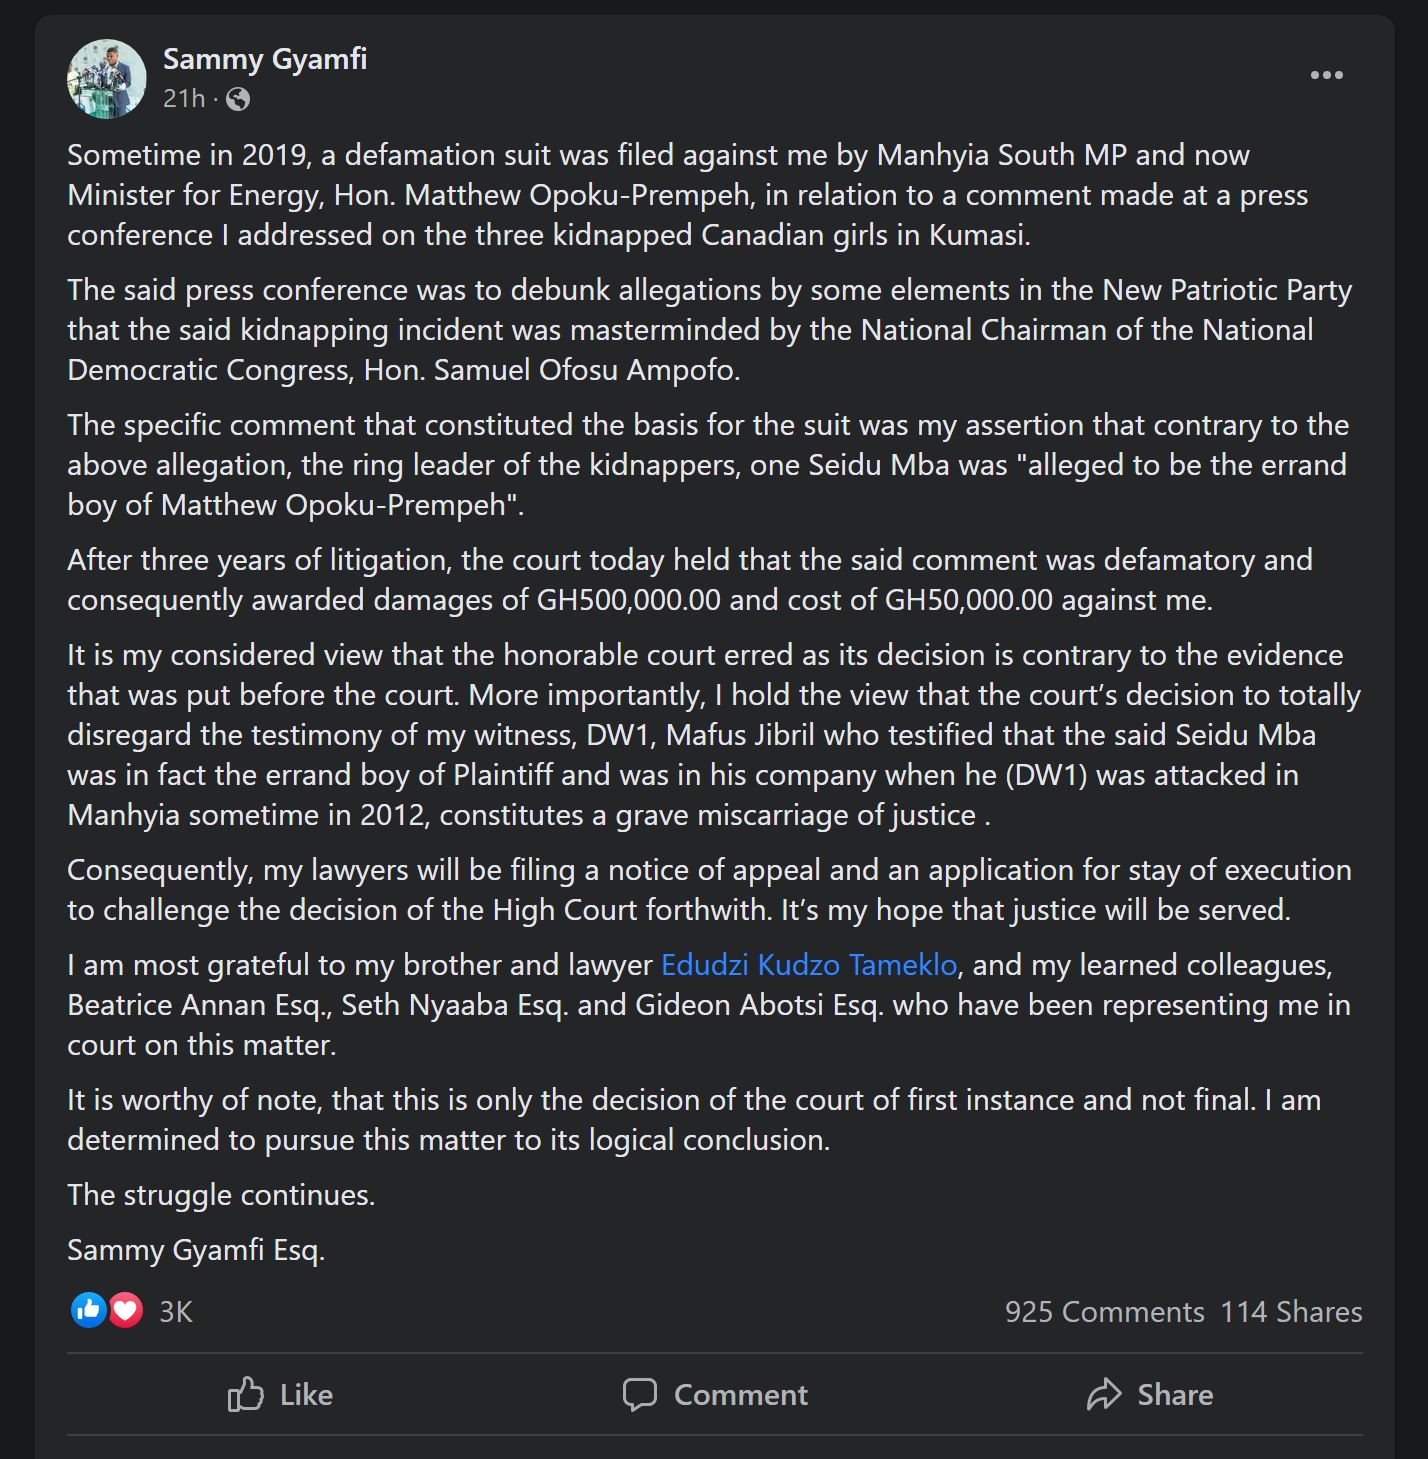Click the blue thumbs-up reaction icon
The width and height of the screenshot is (1428, 1459).
click(89, 1310)
